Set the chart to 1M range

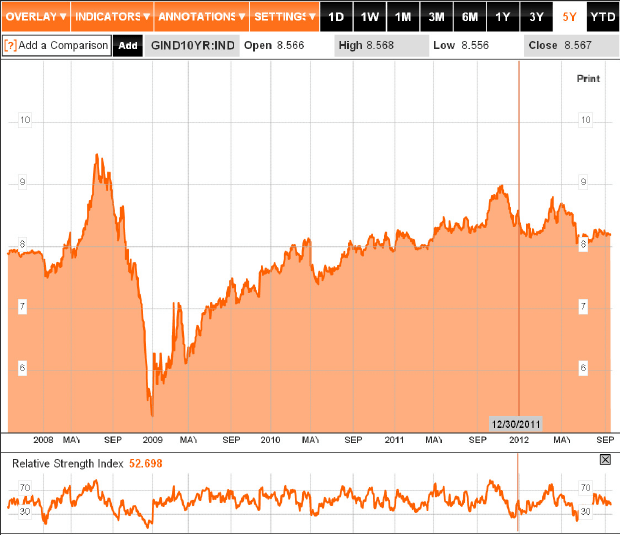pyautogui.click(x=403, y=17)
